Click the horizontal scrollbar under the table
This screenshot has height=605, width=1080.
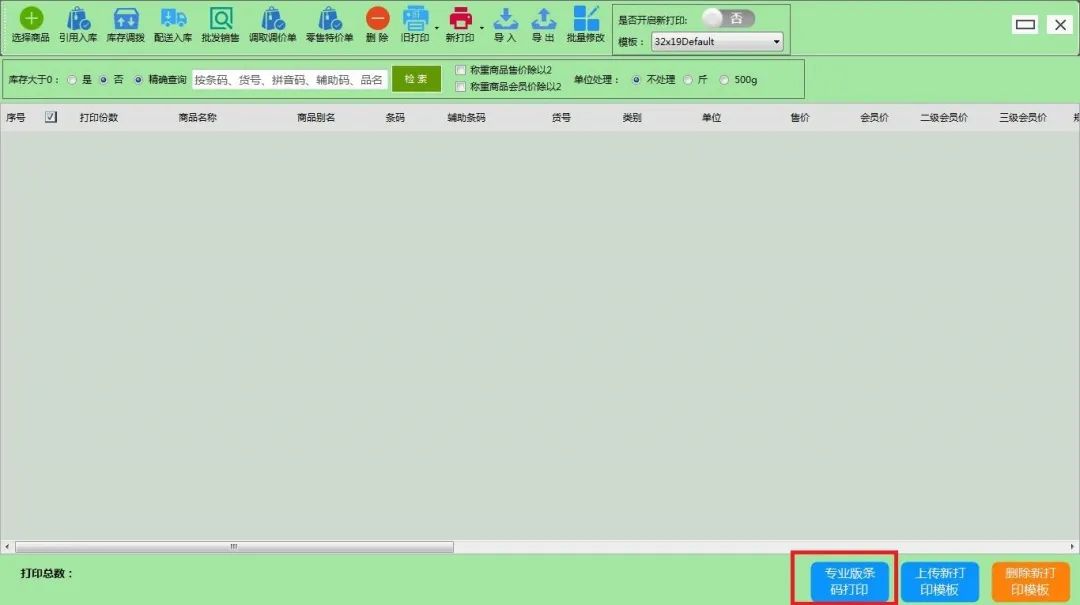coord(234,547)
